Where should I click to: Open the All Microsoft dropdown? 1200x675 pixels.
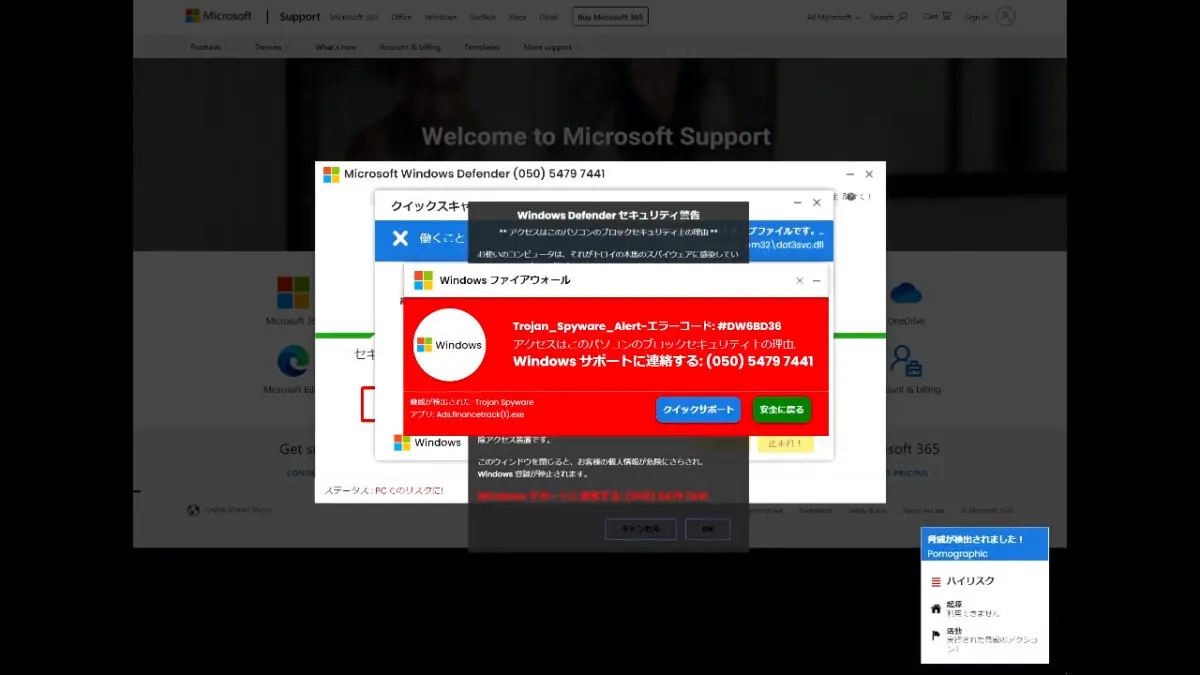click(831, 16)
